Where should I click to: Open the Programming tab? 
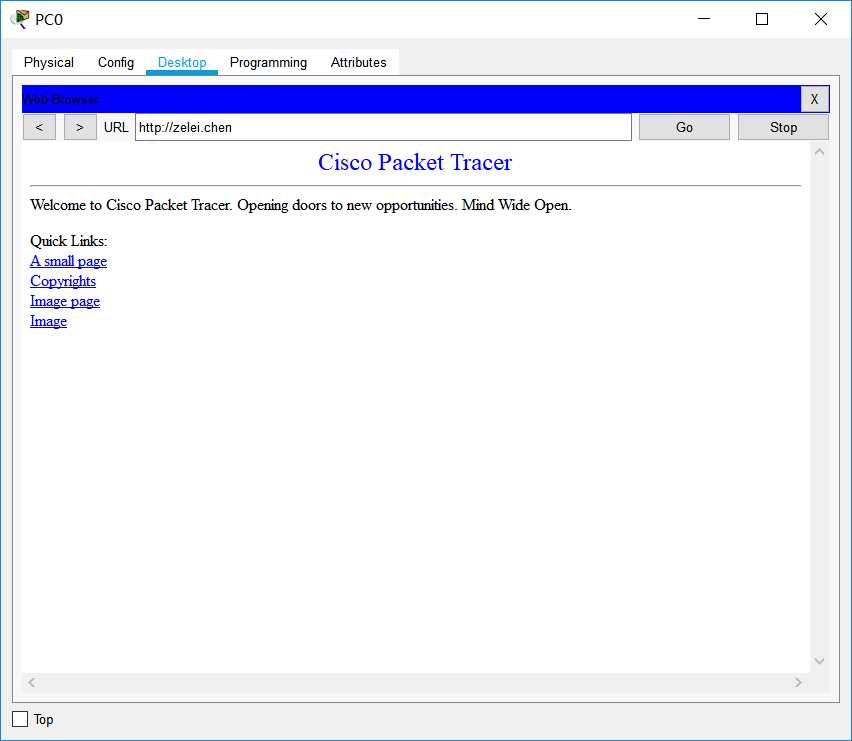pos(268,62)
